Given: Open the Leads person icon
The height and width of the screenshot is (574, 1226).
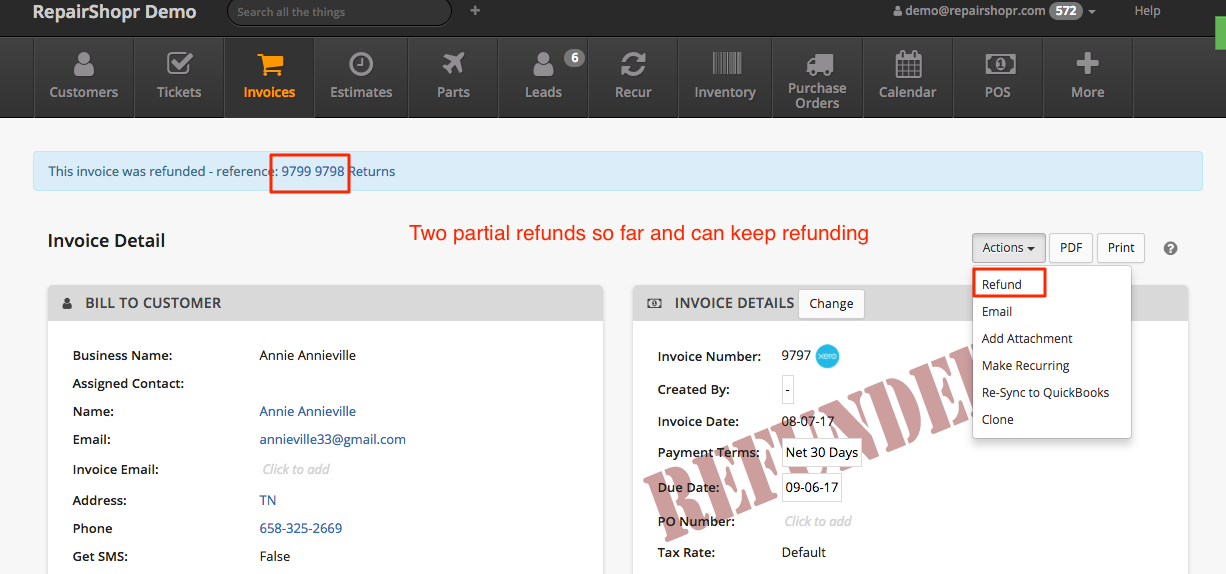Looking at the screenshot, I should 543,65.
